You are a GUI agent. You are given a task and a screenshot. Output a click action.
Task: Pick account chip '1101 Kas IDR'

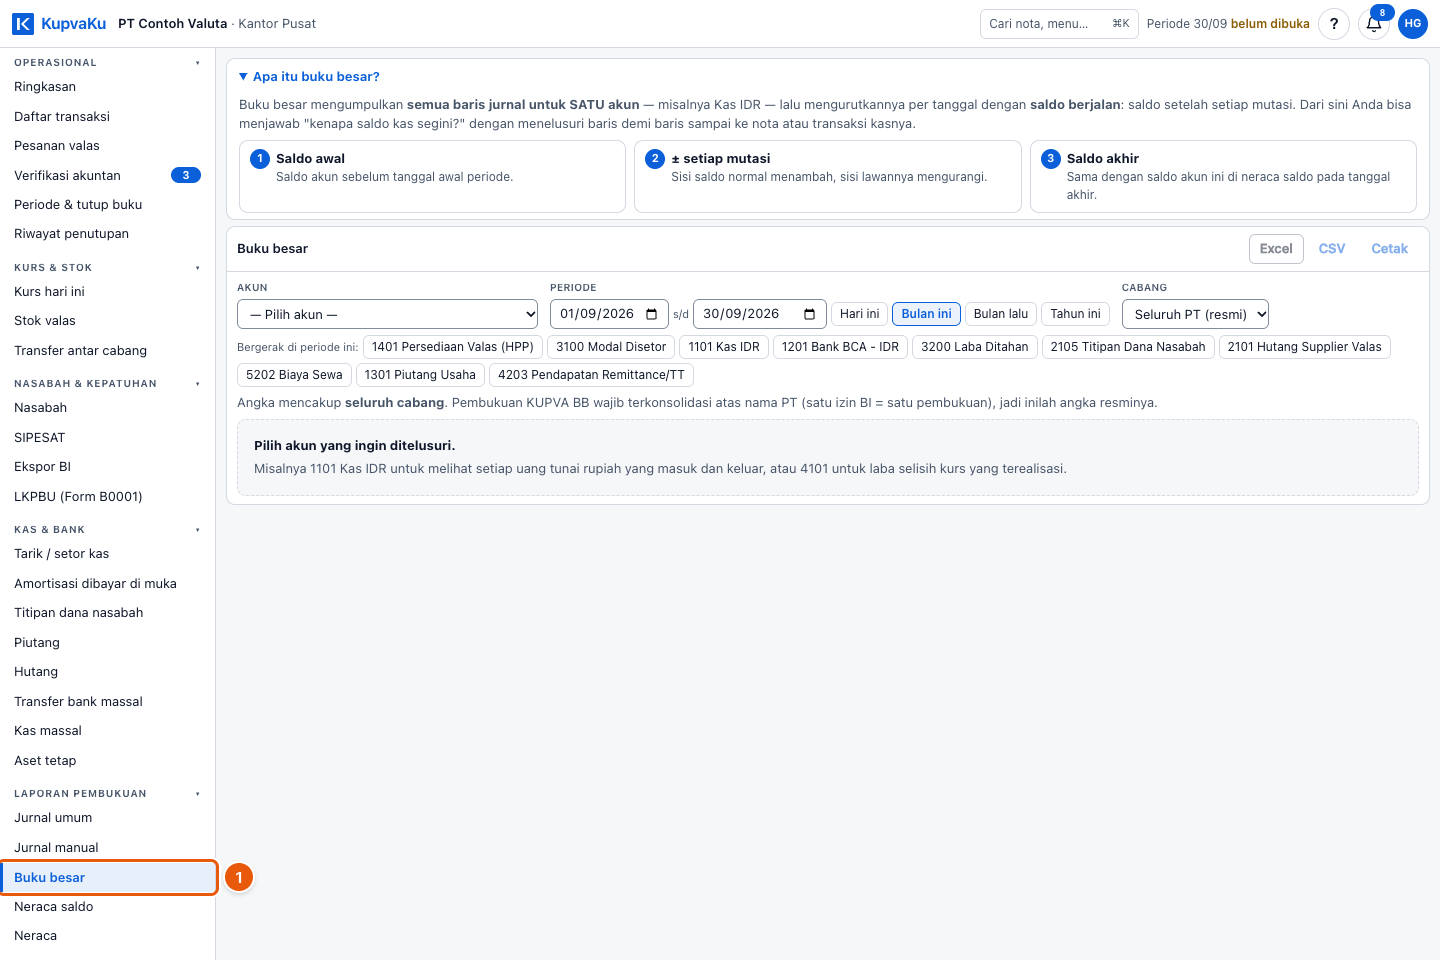point(724,347)
